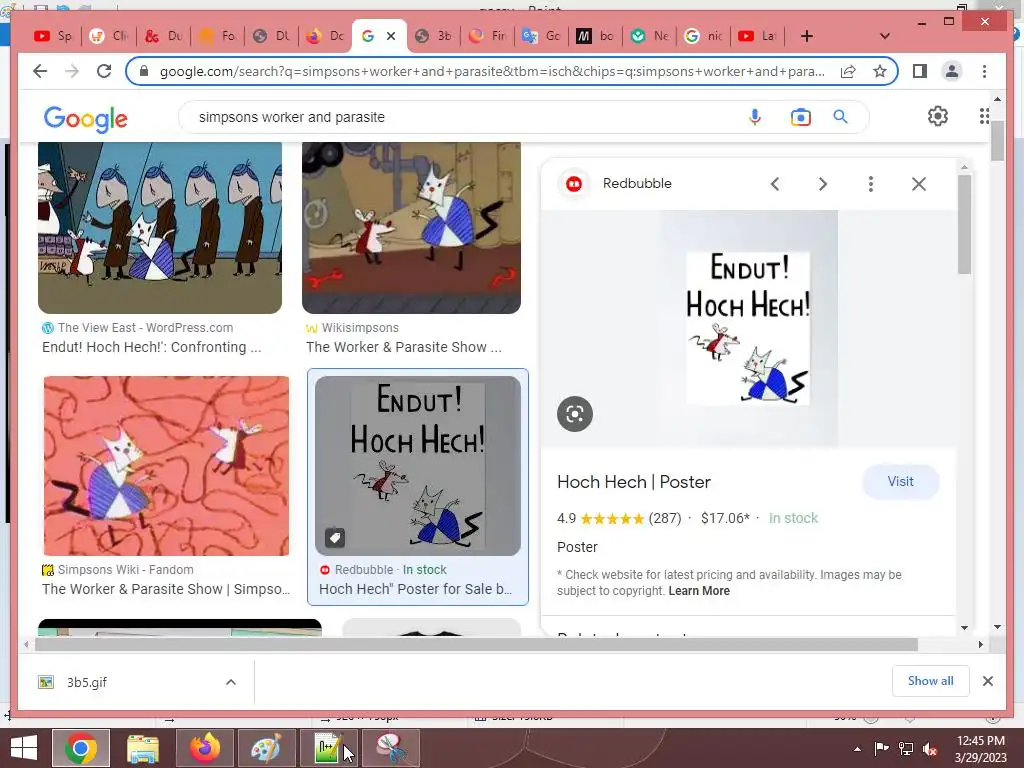The image size is (1024, 768).
Task: Toggle the Chrome side panel
Action: coord(920,71)
